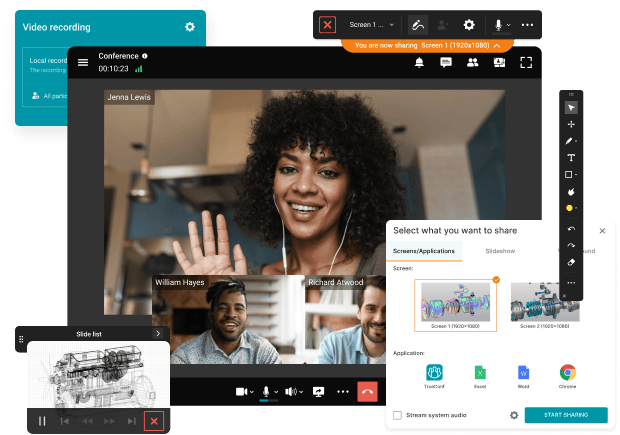
Task: Redo last annotation
Action: click(x=571, y=246)
